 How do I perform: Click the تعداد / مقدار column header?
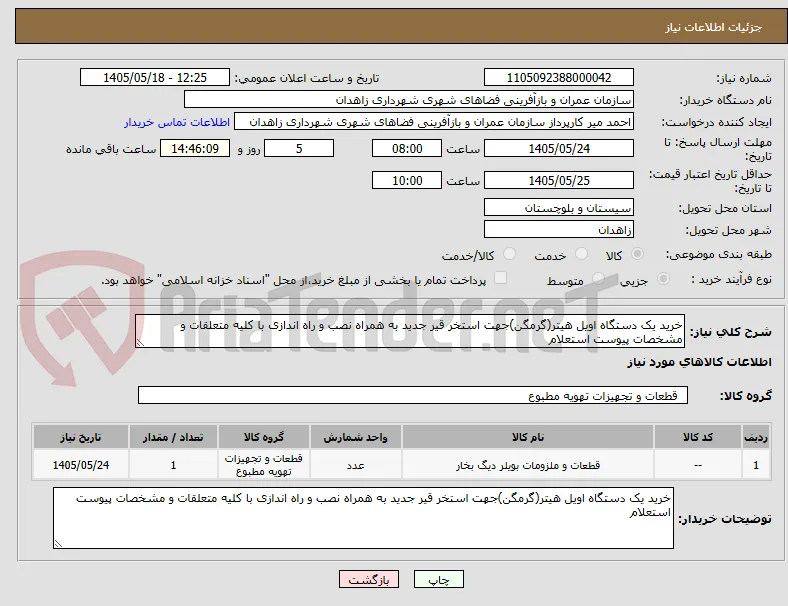click(x=173, y=437)
